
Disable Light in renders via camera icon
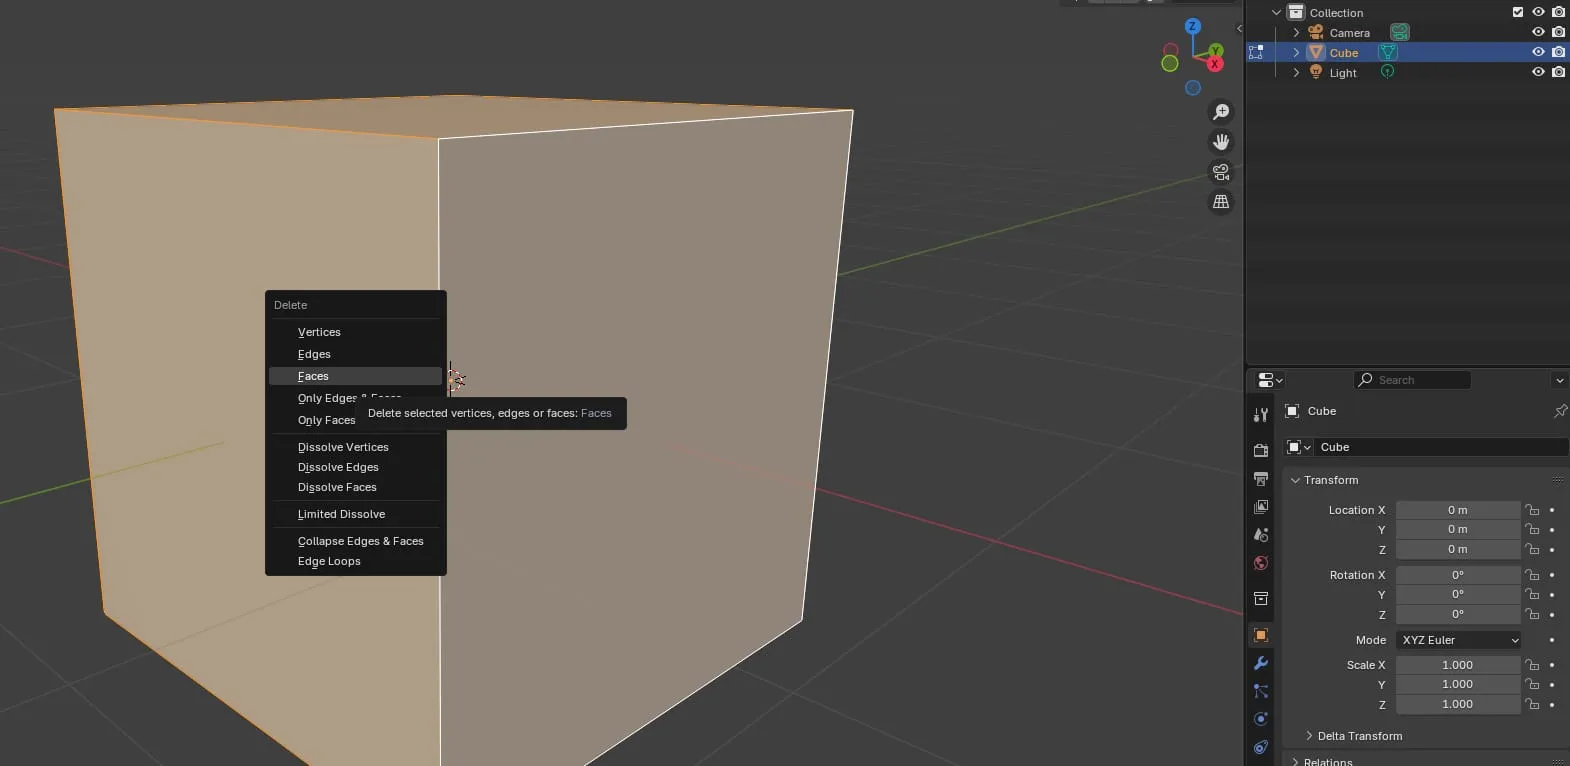coord(1558,72)
